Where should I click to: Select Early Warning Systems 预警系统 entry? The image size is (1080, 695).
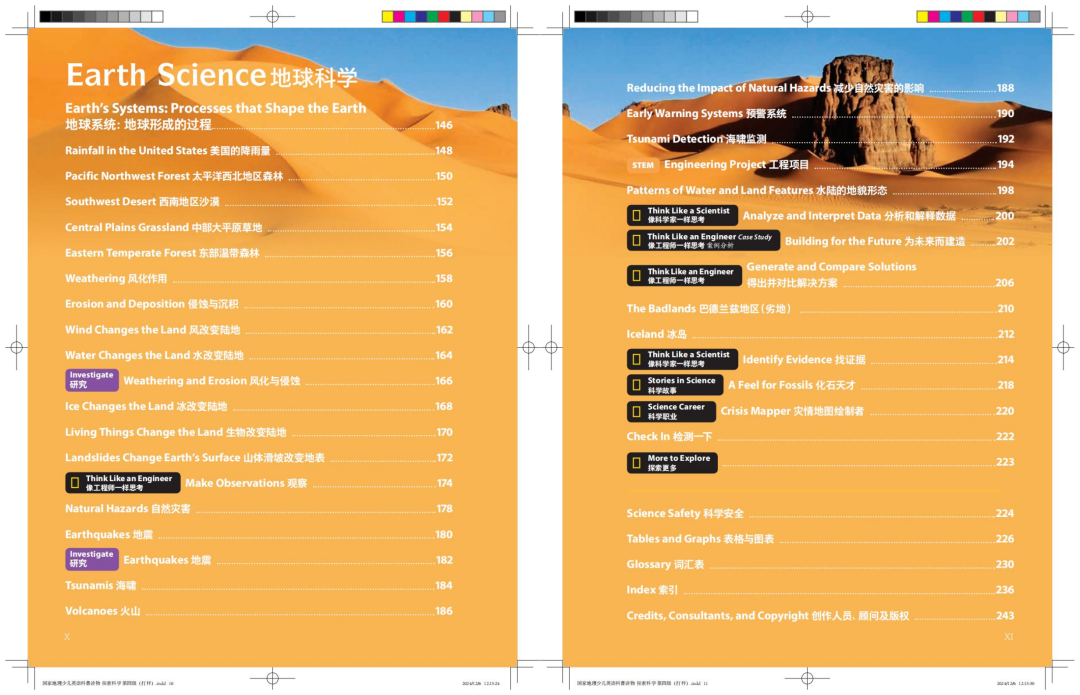click(706, 114)
